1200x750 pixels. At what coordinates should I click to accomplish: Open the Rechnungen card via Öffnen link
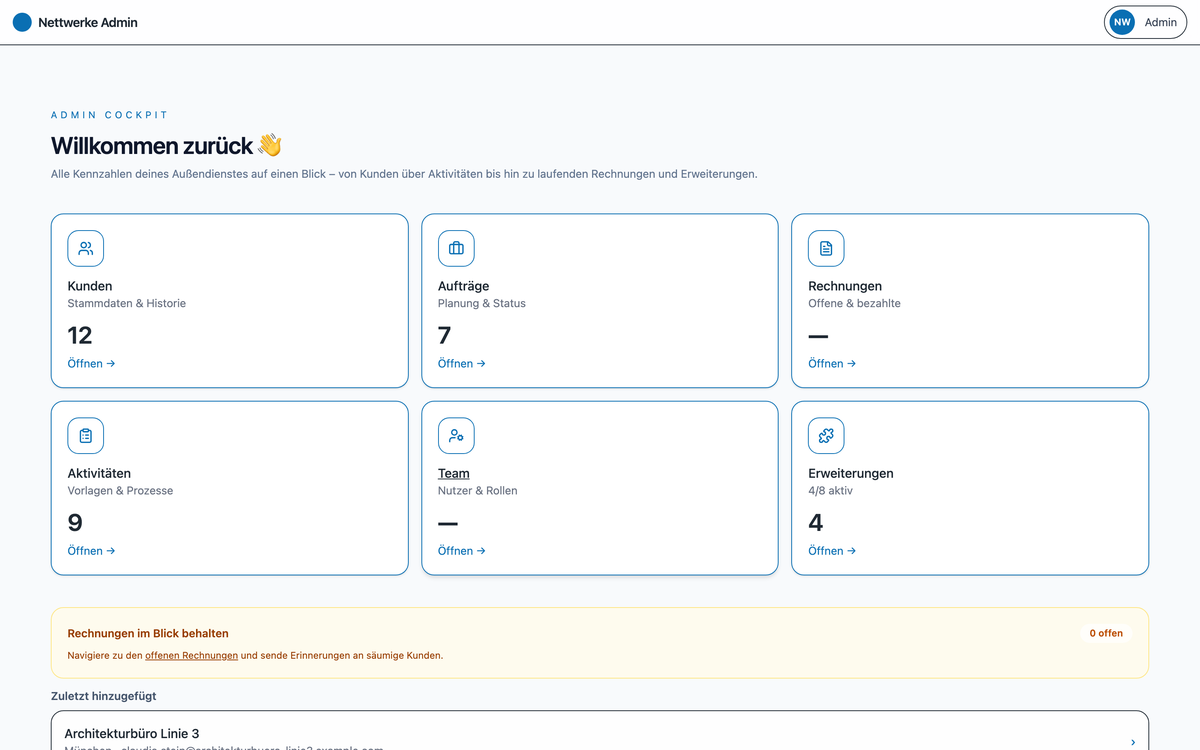click(832, 363)
